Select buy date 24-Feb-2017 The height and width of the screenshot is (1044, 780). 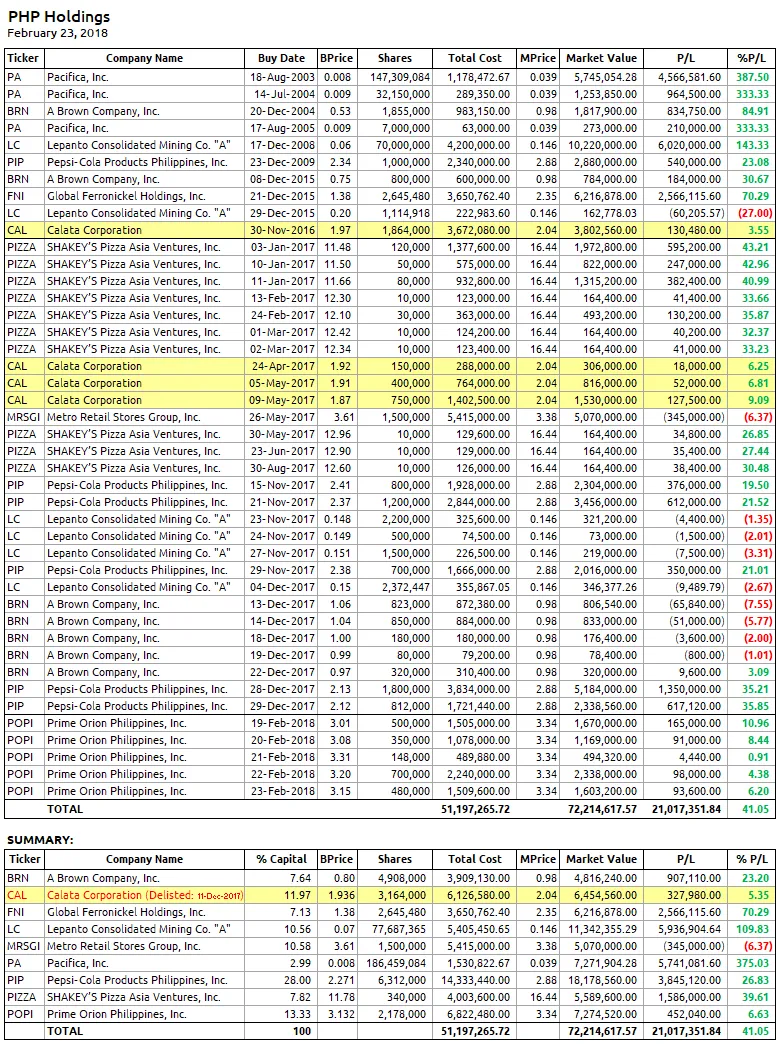282,315
